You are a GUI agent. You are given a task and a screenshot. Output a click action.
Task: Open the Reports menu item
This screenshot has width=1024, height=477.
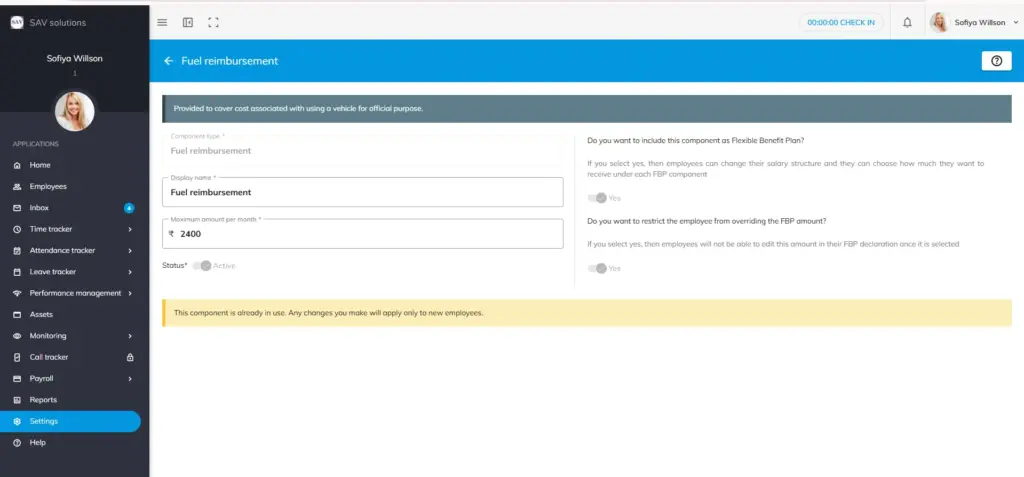click(70, 400)
